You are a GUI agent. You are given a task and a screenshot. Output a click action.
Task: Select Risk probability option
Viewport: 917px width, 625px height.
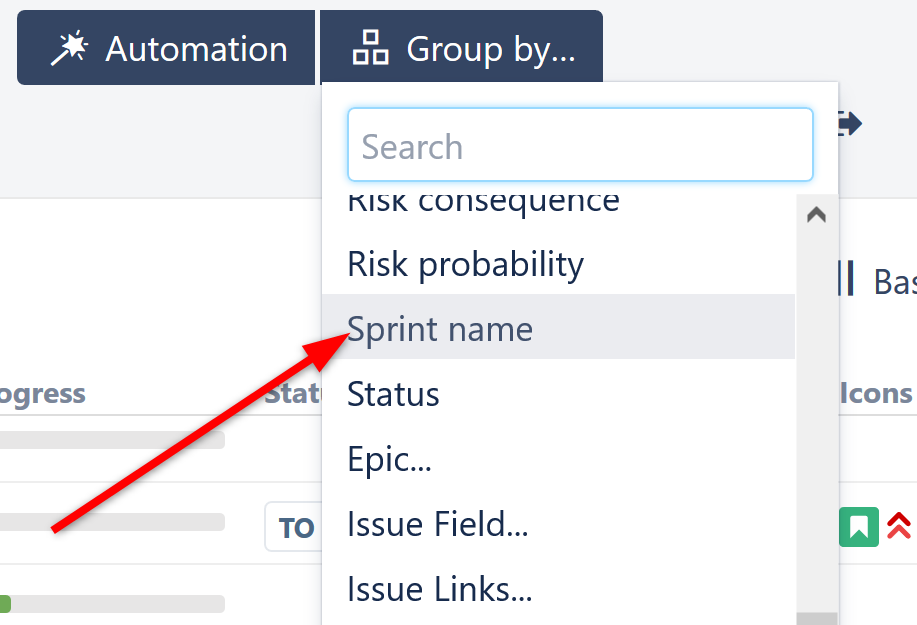click(465, 264)
